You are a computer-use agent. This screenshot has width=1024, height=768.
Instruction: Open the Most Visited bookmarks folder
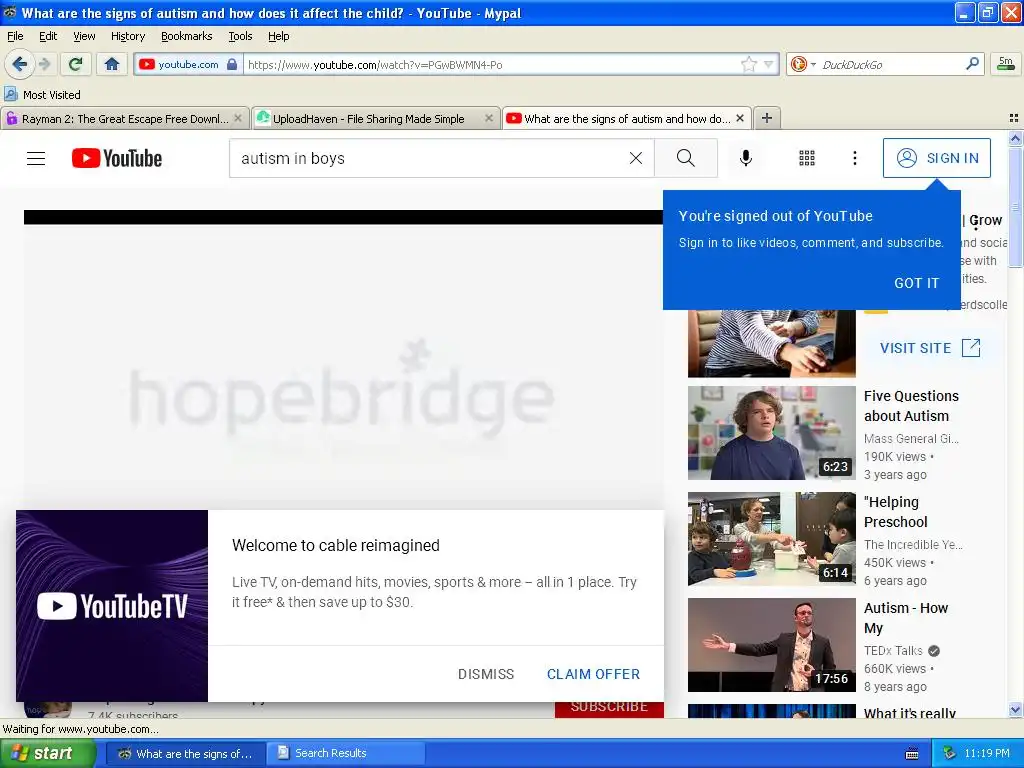(42, 95)
